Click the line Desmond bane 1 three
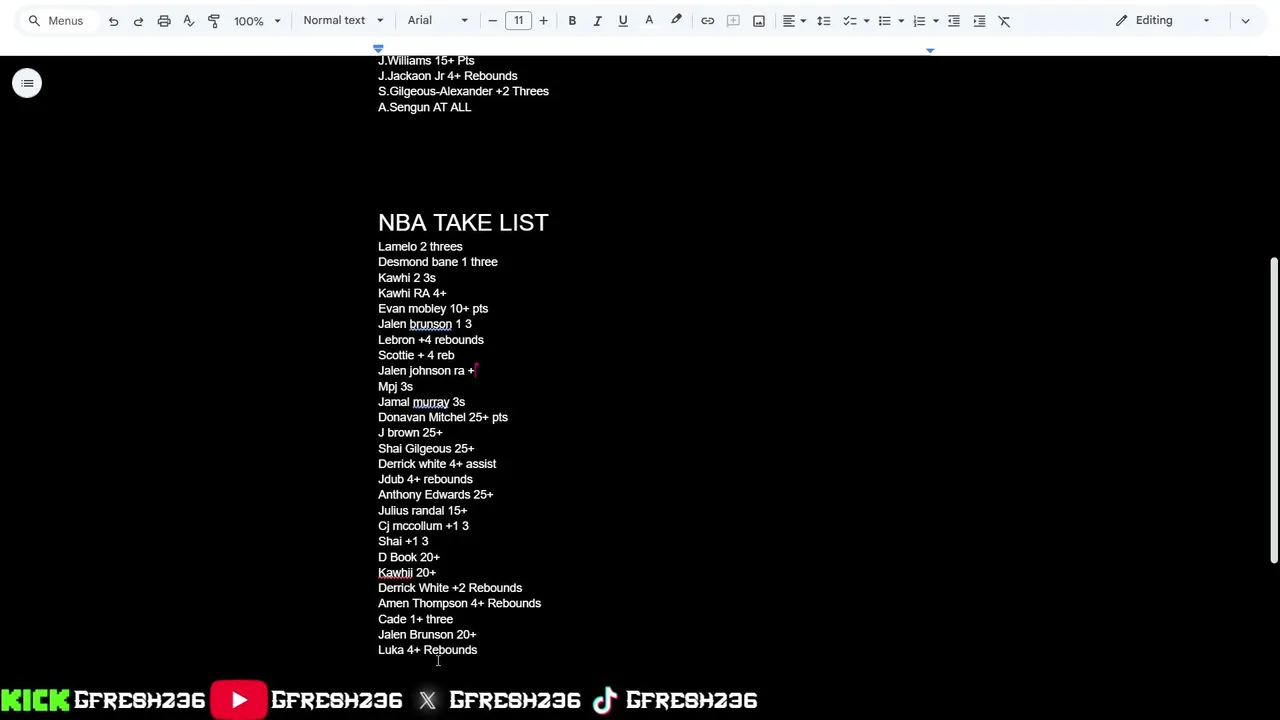 [x=438, y=262]
